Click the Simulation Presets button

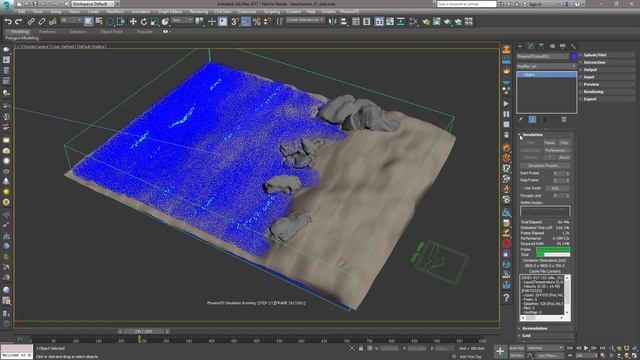tap(544, 166)
